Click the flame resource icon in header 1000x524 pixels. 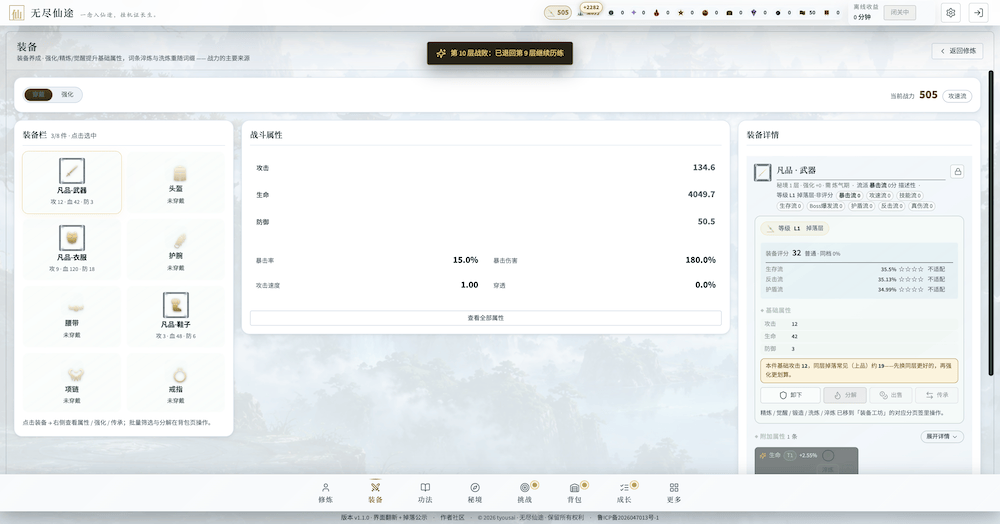click(x=656, y=13)
